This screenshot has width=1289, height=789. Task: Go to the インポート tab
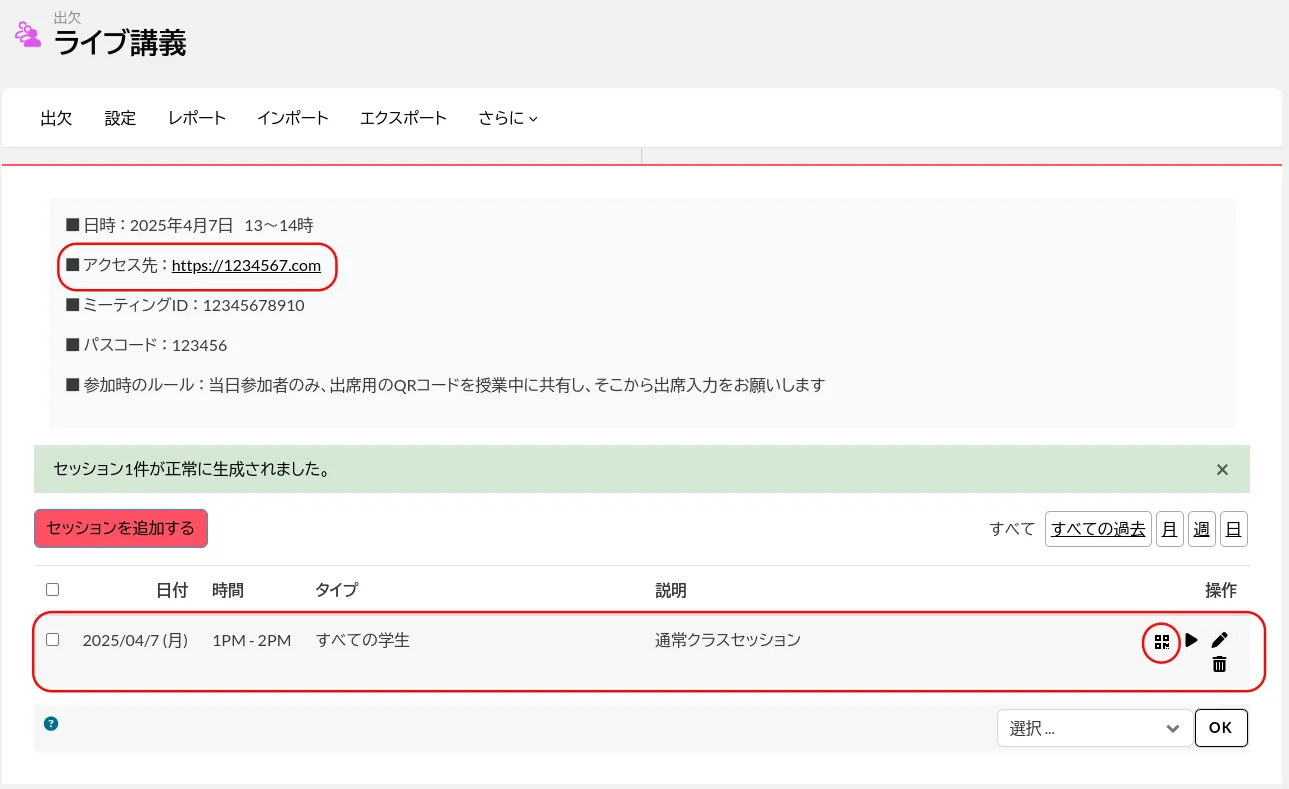click(292, 118)
